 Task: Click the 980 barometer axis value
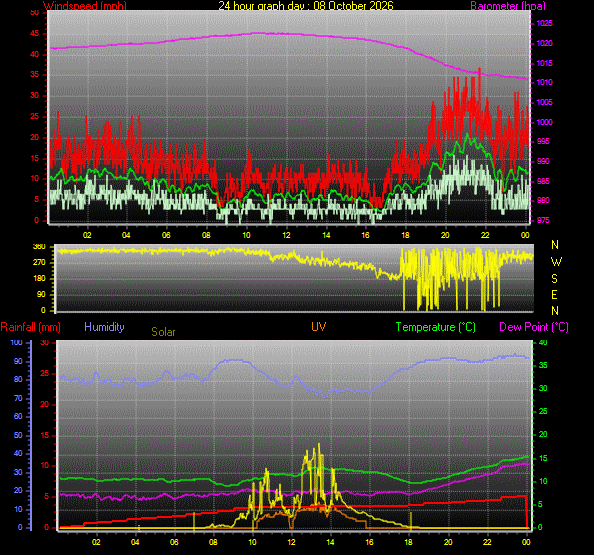click(x=543, y=200)
